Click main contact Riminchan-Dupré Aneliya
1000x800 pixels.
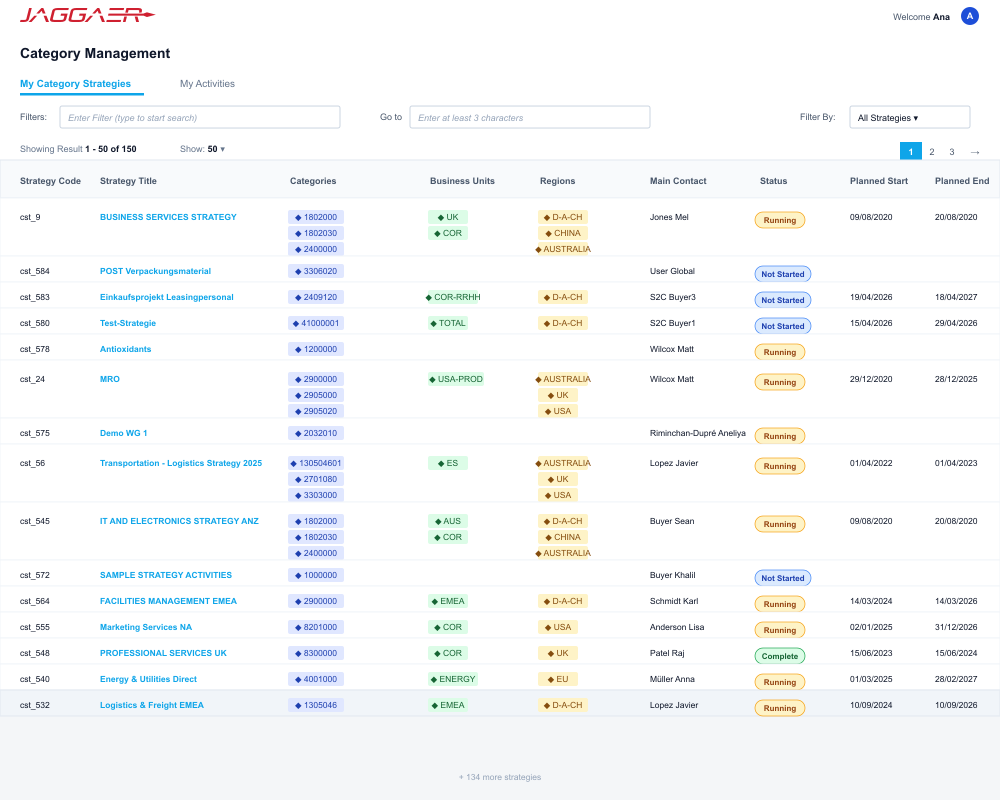point(698,433)
